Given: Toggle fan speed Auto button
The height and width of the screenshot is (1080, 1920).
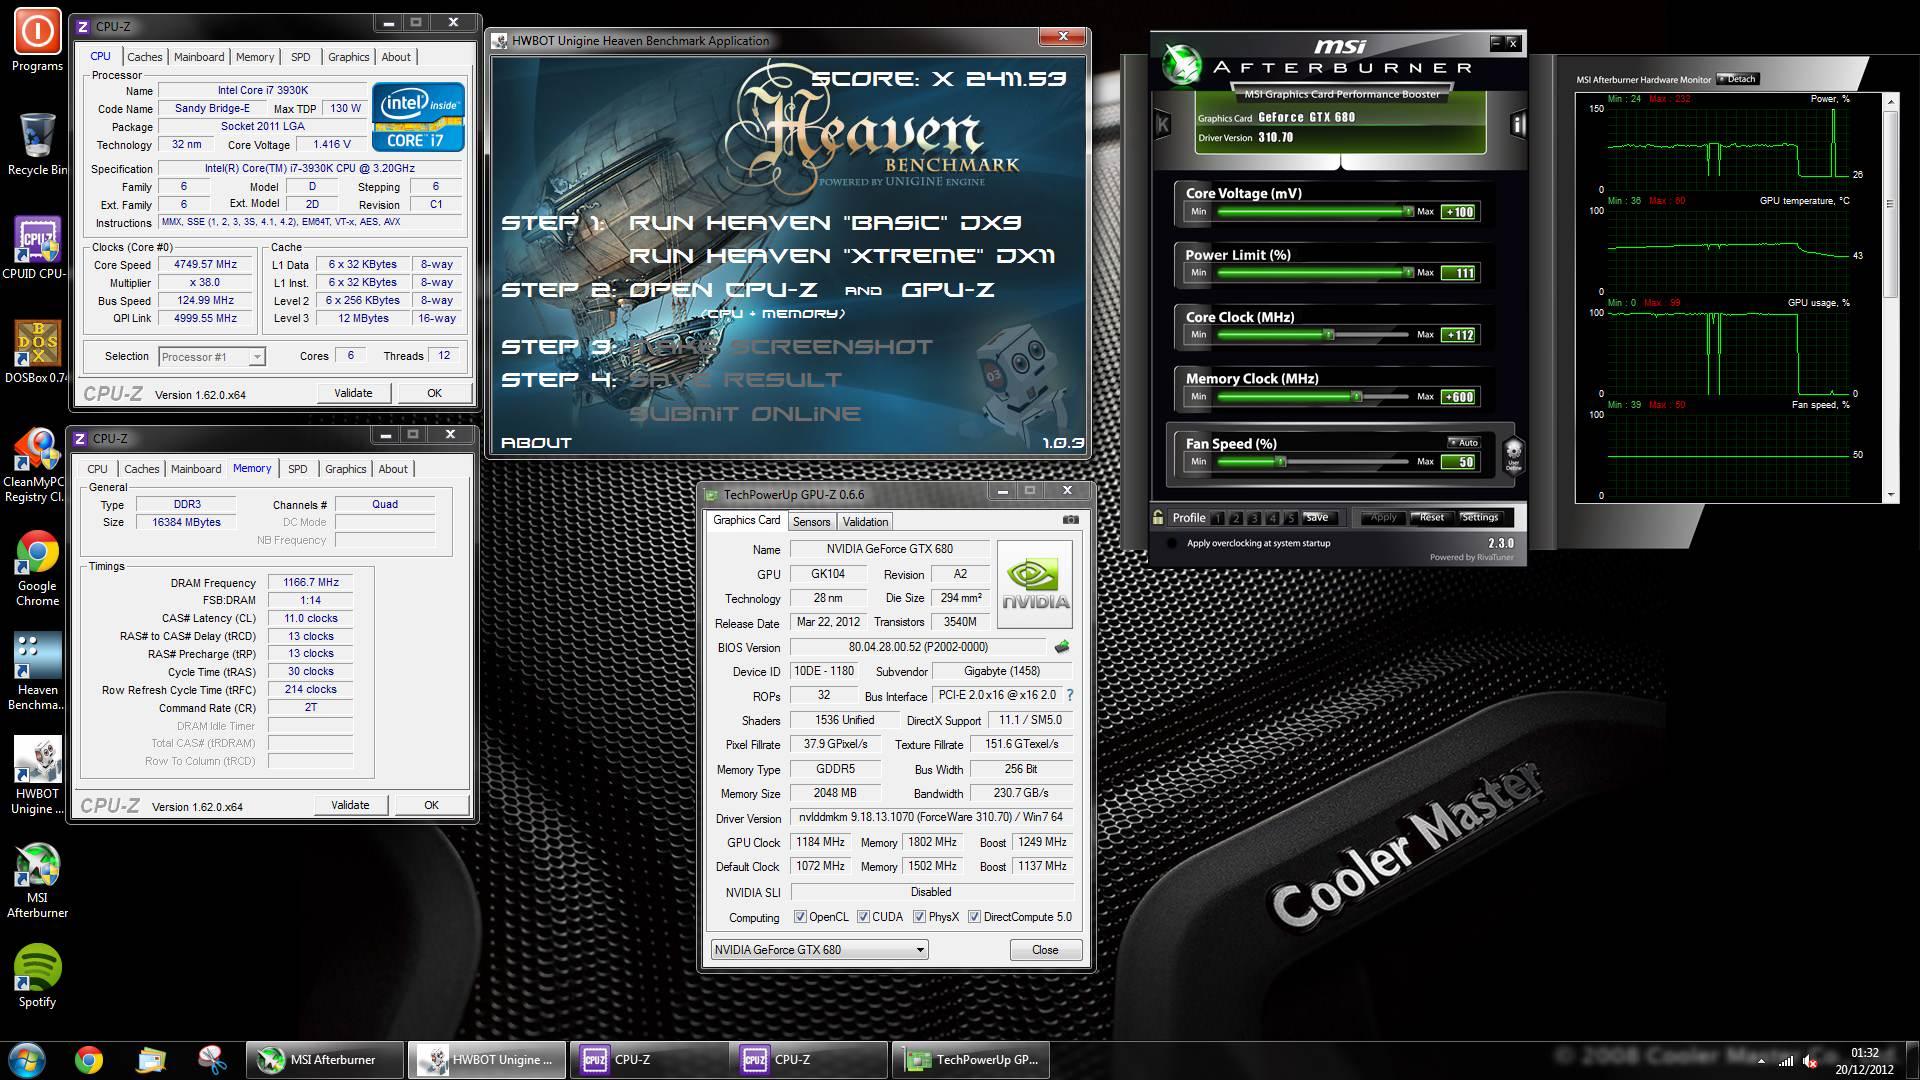Looking at the screenshot, I should tap(1463, 442).
